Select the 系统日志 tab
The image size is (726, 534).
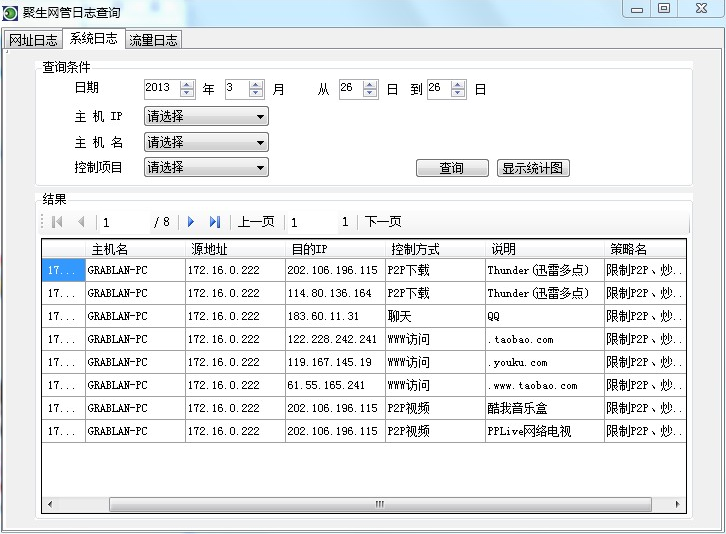coord(94,38)
